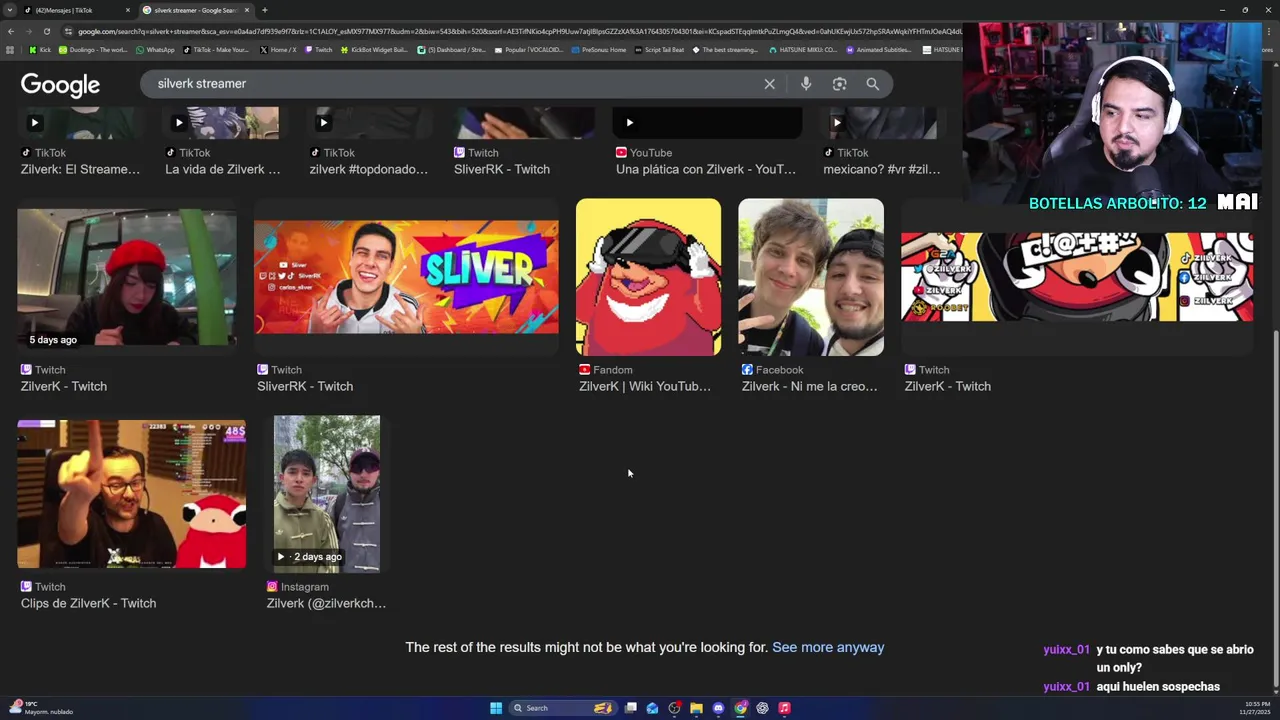Open the Knuckles VR headset thumbnail
This screenshot has height=720, width=1280.
(x=648, y=277)
